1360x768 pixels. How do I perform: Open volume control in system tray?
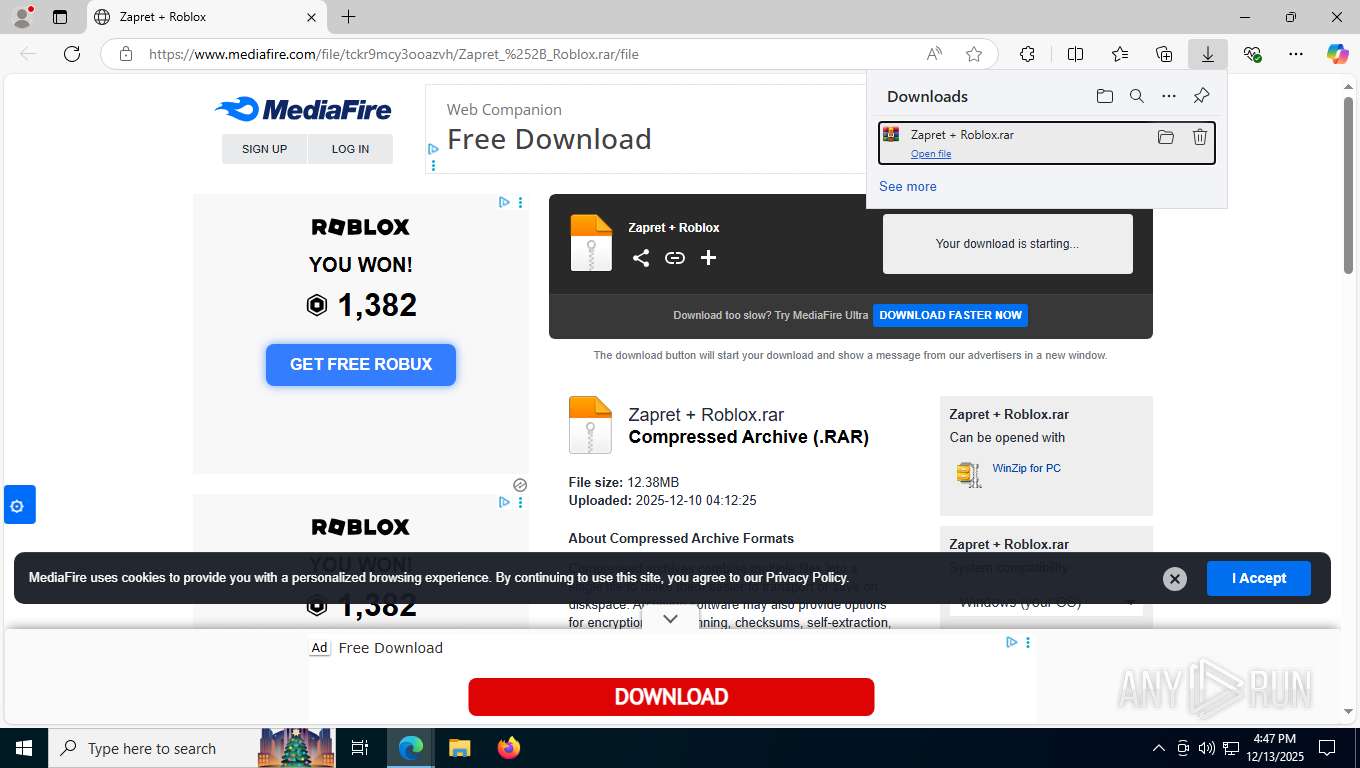click(x=1207, y=748)
